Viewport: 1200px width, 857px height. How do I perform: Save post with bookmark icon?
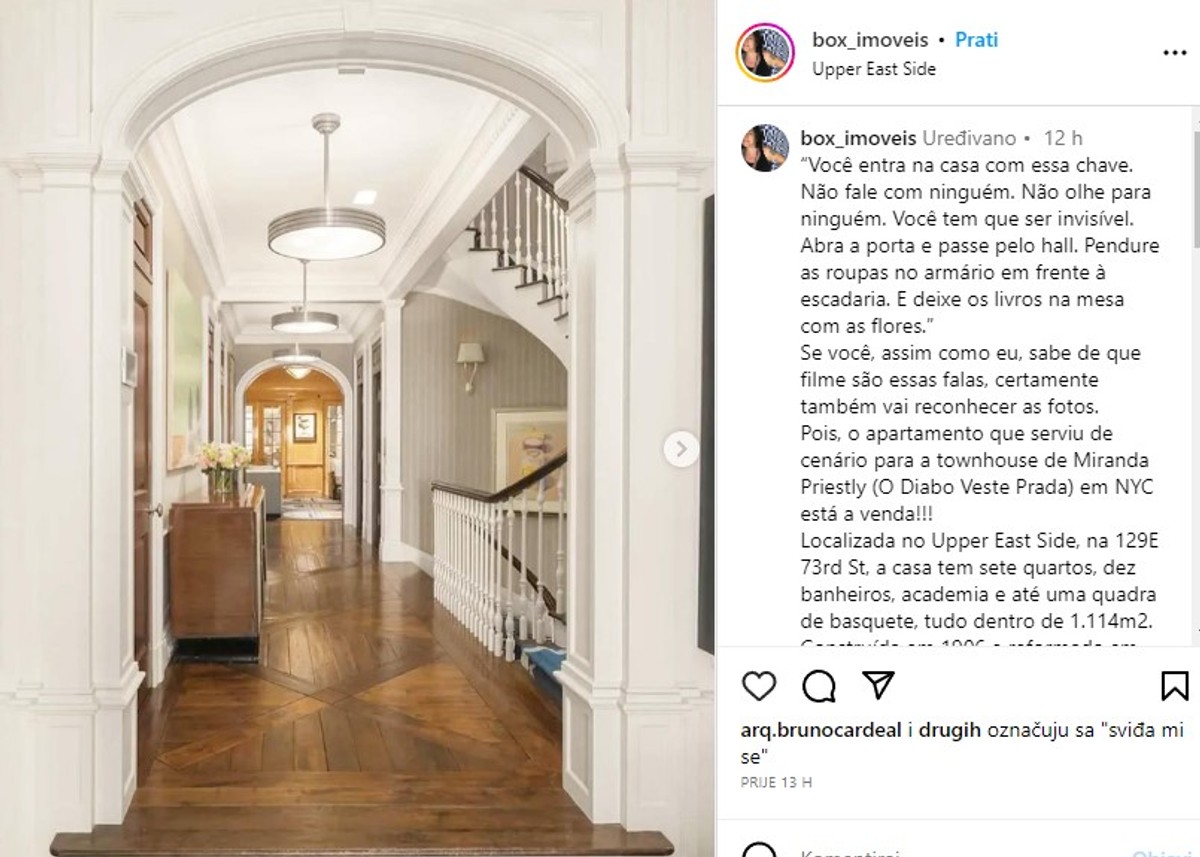coord(1175,686)
